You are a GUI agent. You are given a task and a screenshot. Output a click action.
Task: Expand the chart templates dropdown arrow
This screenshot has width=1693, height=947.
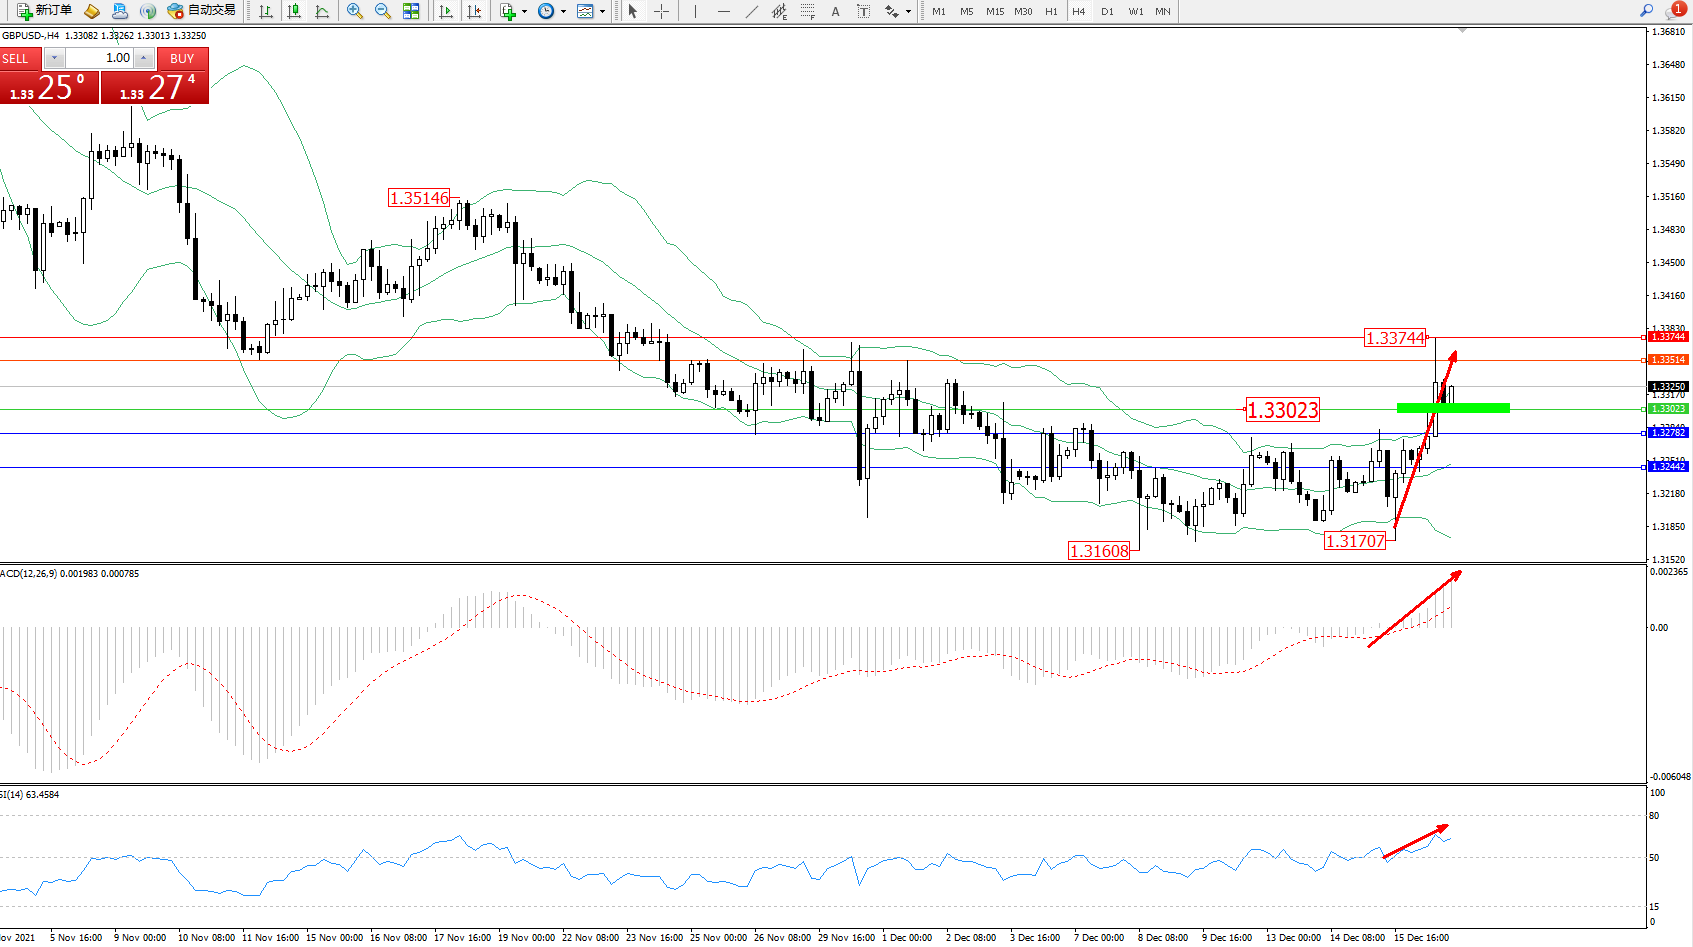point(602,12)
